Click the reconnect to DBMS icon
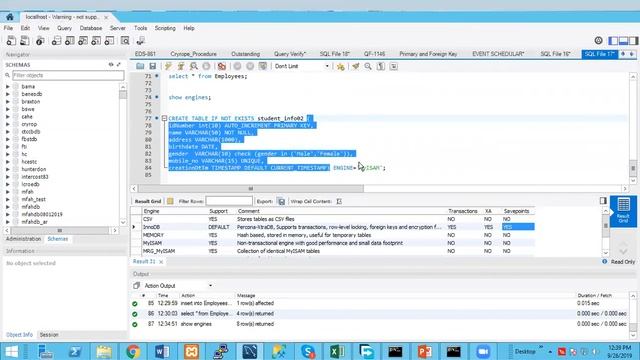The width and height of the screenshot is (640, 360). 140,40
